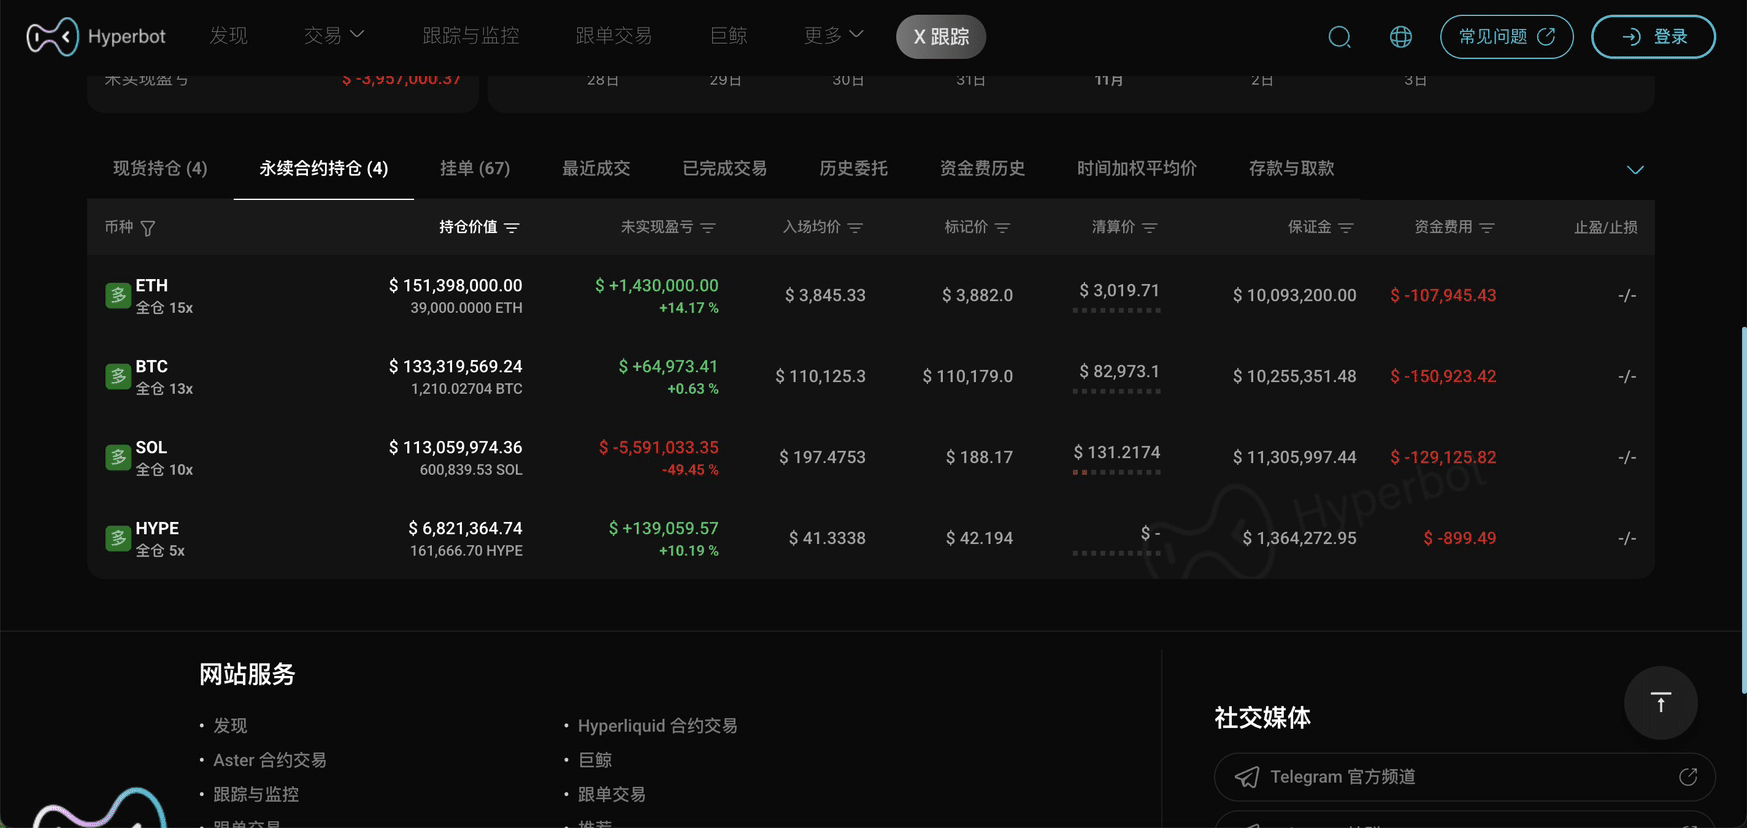
Task: Click the SOL liquidation price risk bar
Action: tap(1116, 472)
